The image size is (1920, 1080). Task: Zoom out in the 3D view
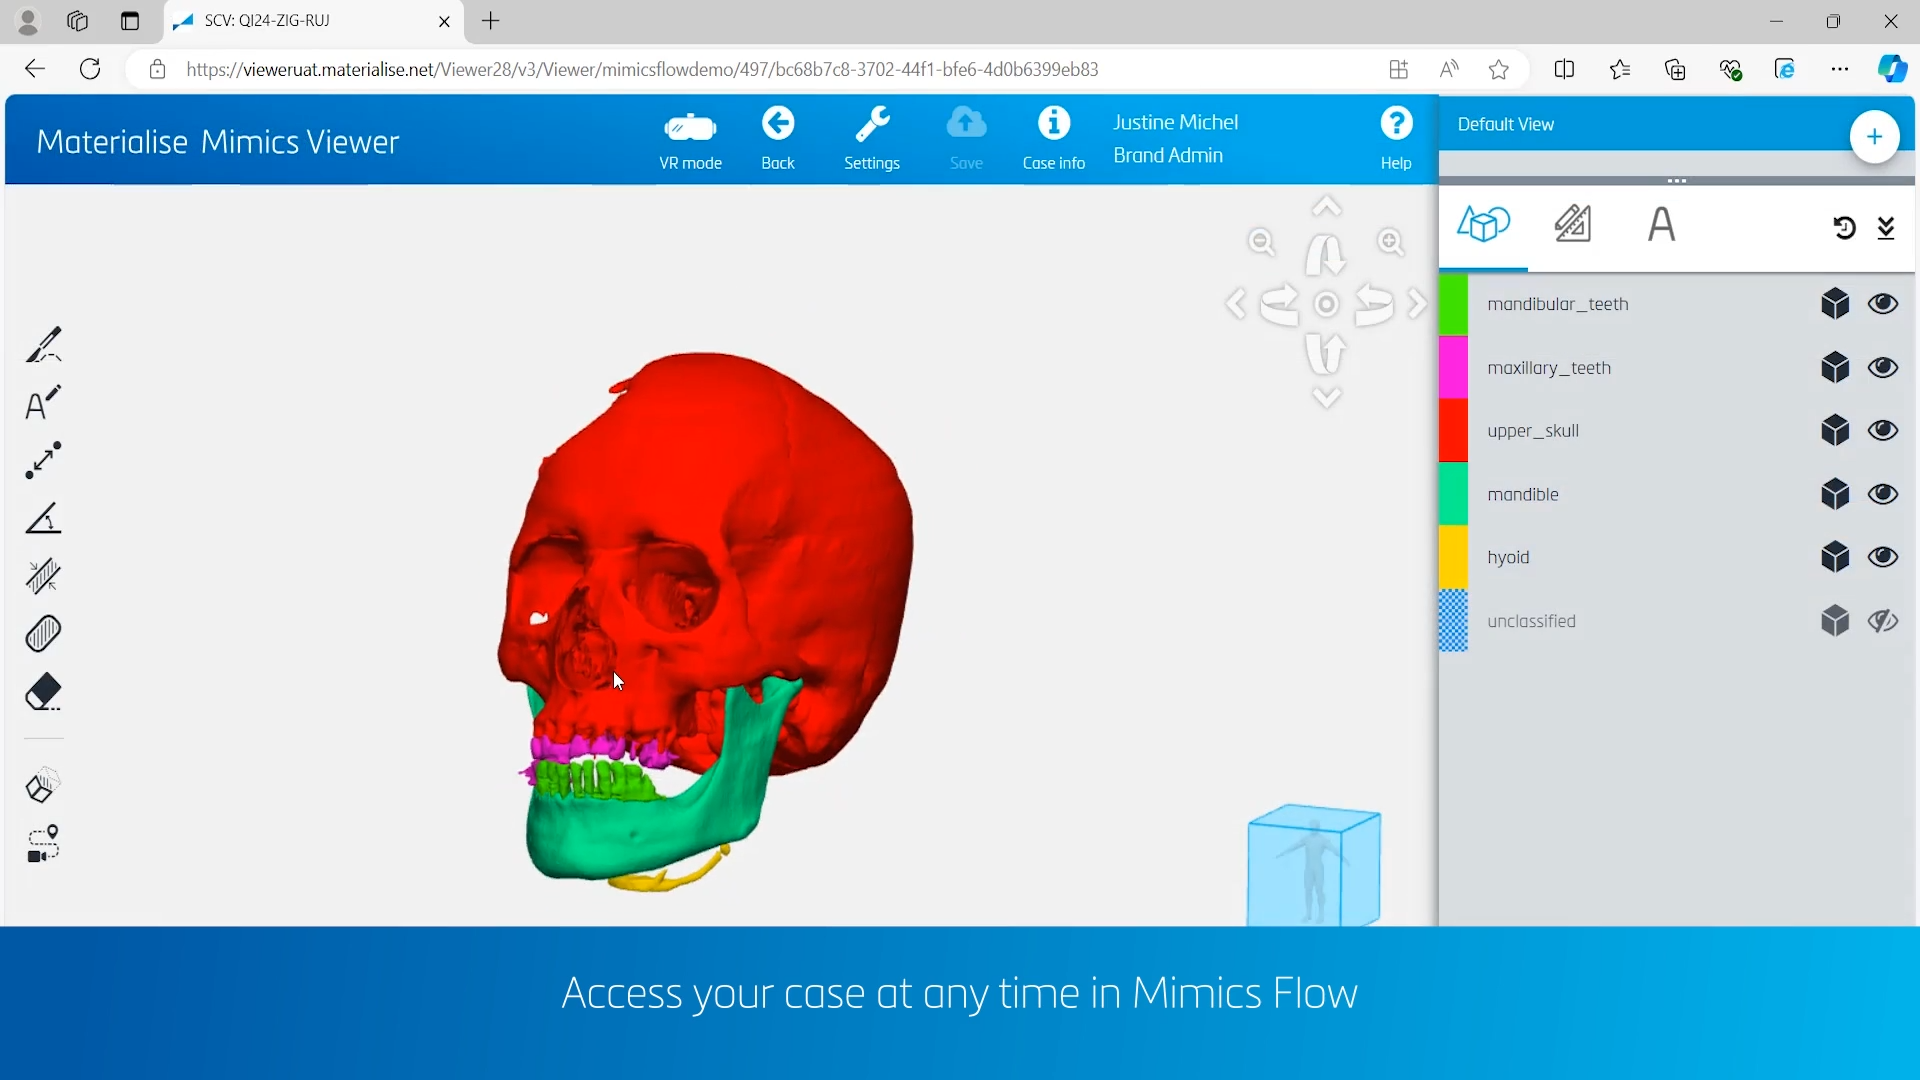[x=1262, y=242]
